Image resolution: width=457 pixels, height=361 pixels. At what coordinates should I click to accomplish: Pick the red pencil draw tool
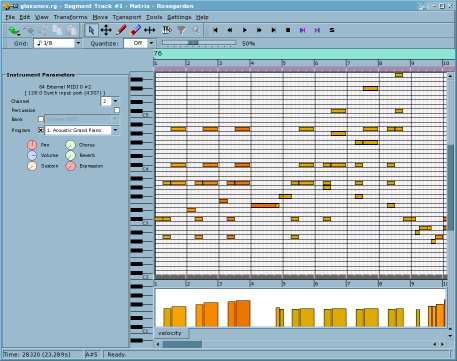click(121, 30)
